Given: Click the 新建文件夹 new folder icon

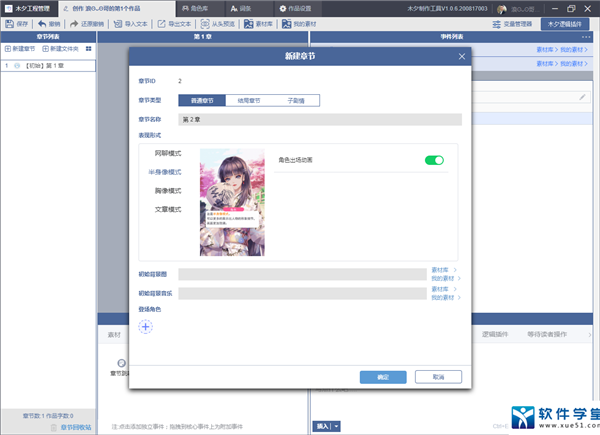Looking at the screenshot, I should pos(45,49).
